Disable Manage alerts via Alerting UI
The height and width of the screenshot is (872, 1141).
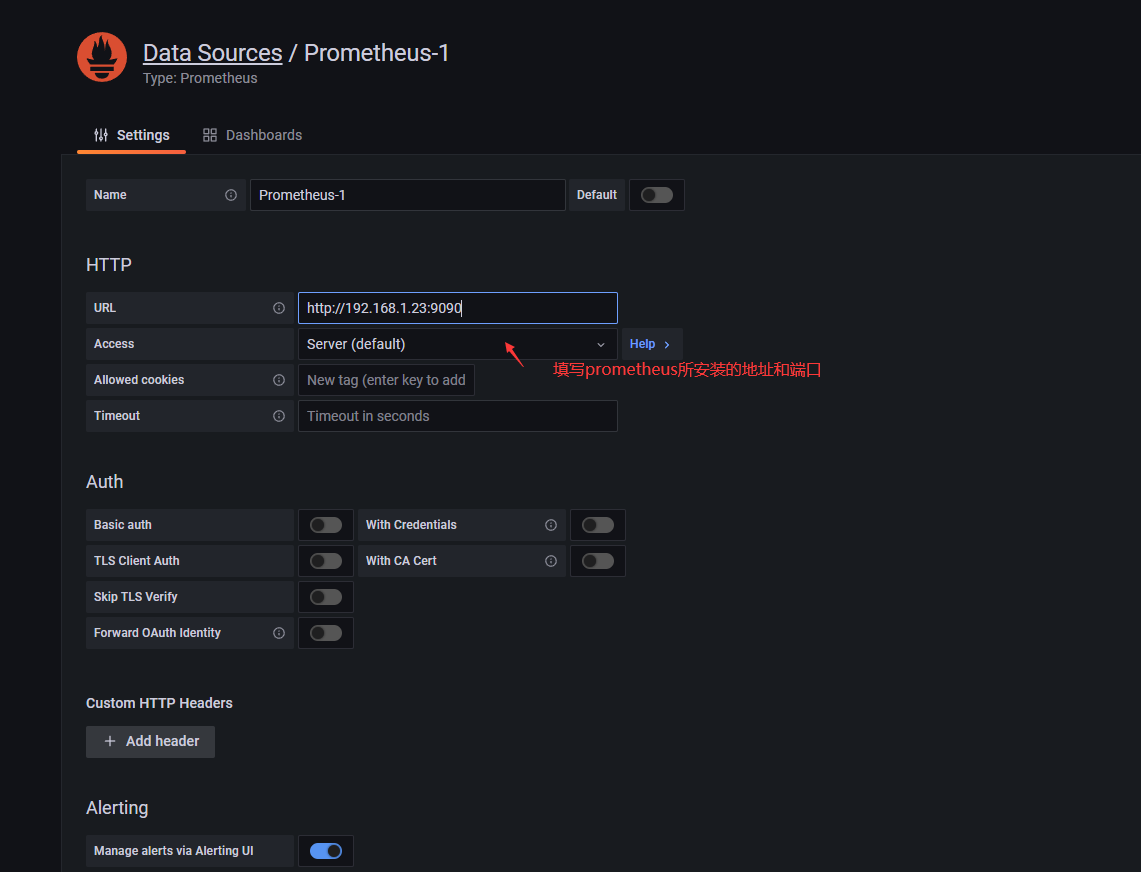[326, 851]
